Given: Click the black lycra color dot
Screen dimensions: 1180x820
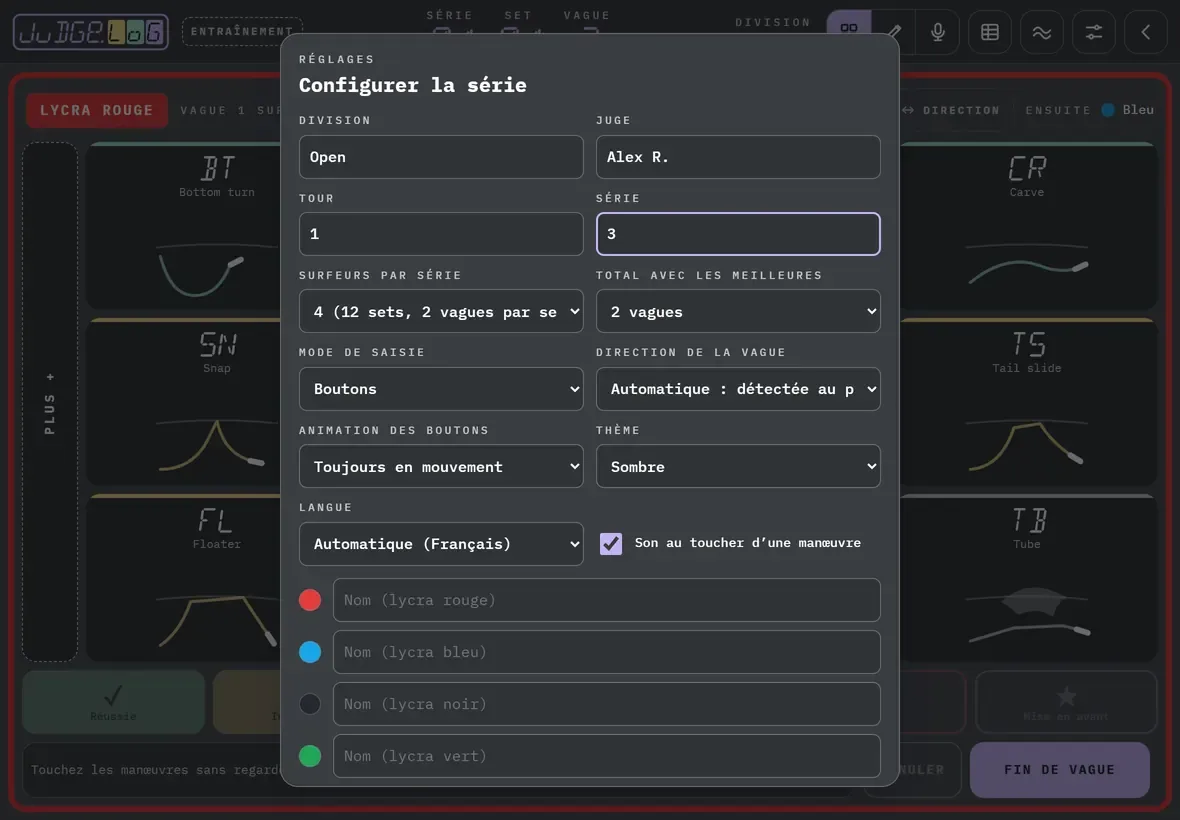Looking at the screenshot, I should 310,704.
